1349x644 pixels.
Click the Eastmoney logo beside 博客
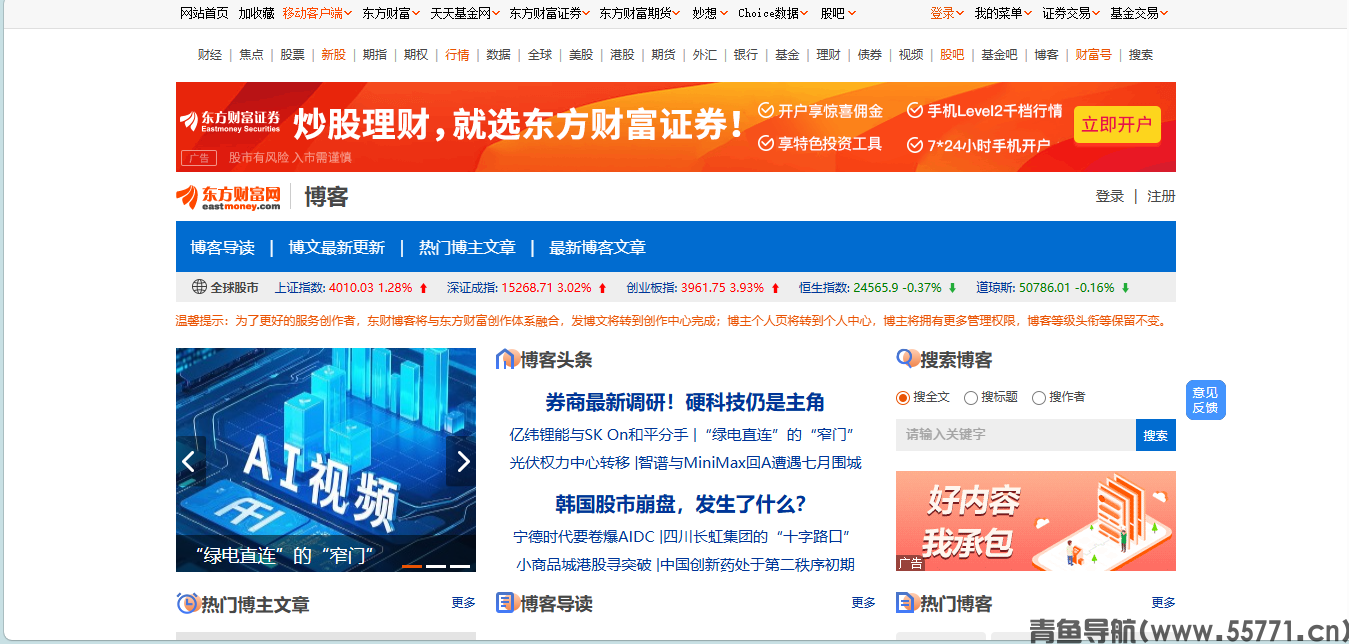pos(228,197)
